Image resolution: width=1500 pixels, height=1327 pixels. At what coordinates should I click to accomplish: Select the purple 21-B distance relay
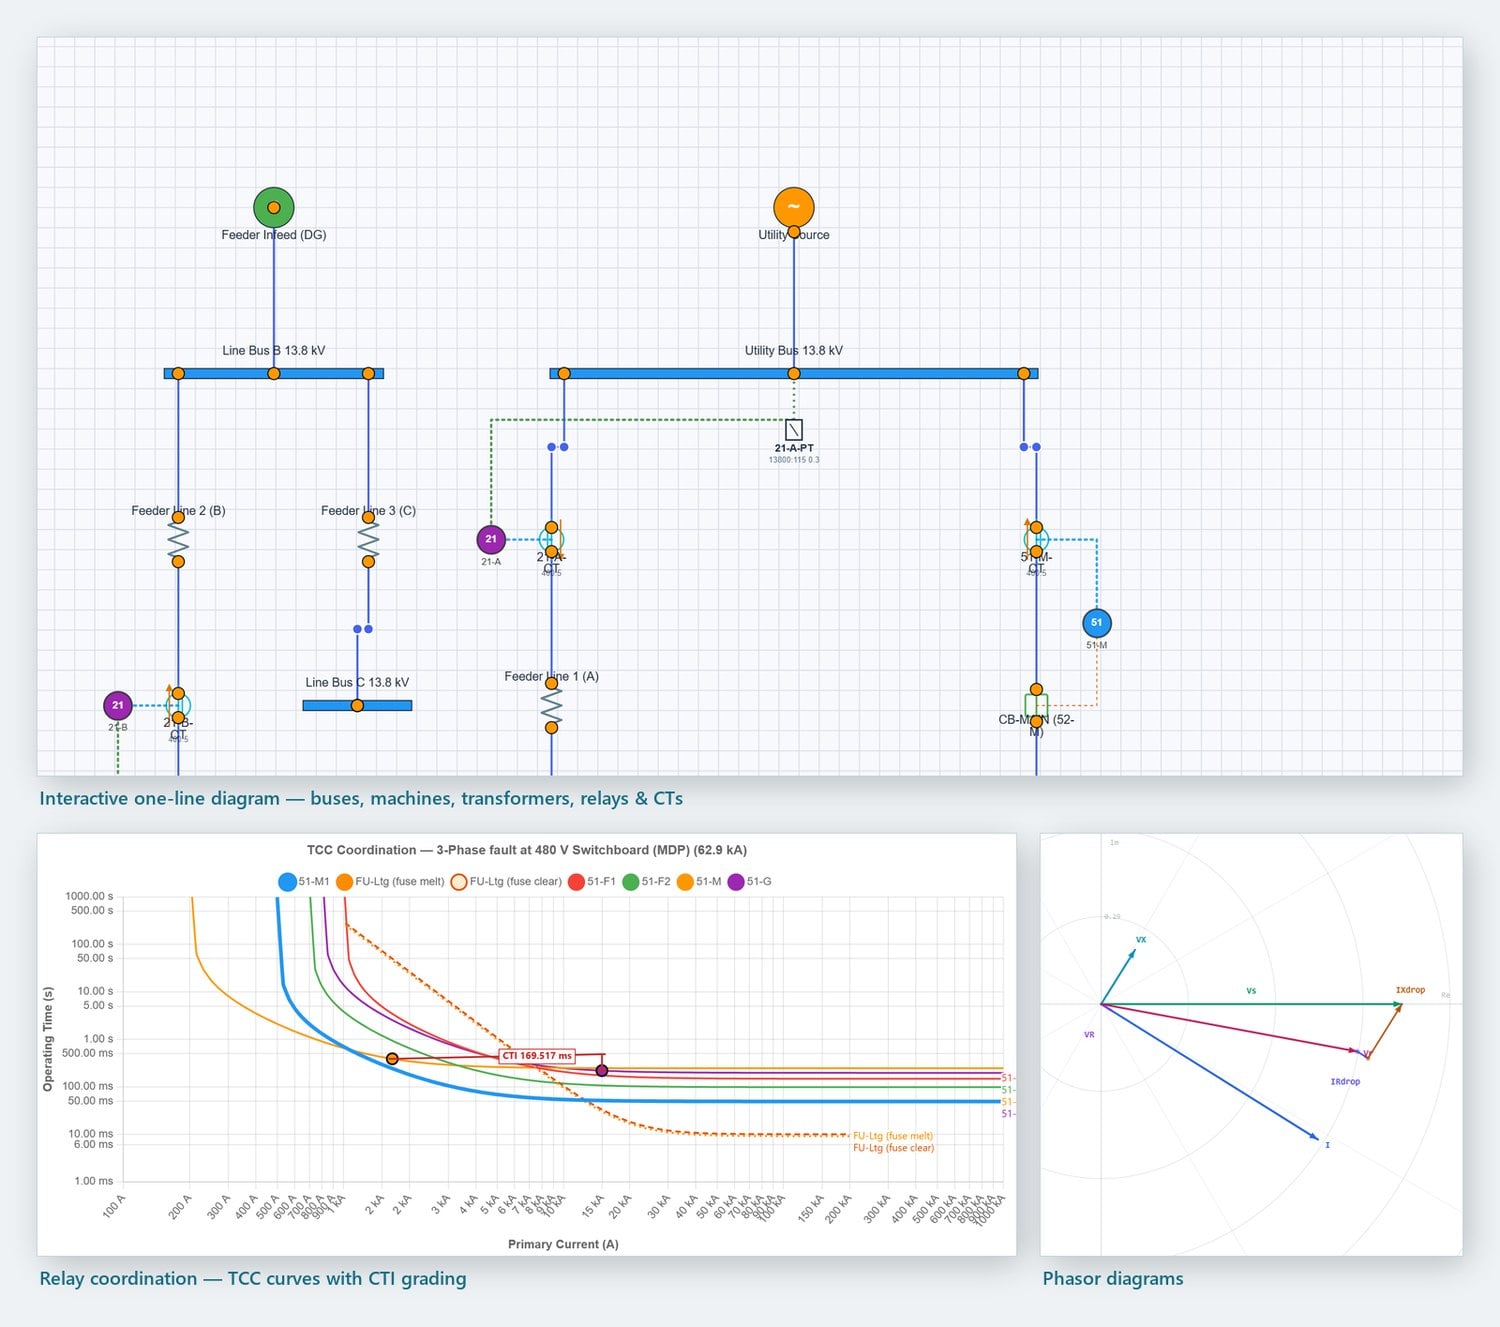tap(118, 705)
